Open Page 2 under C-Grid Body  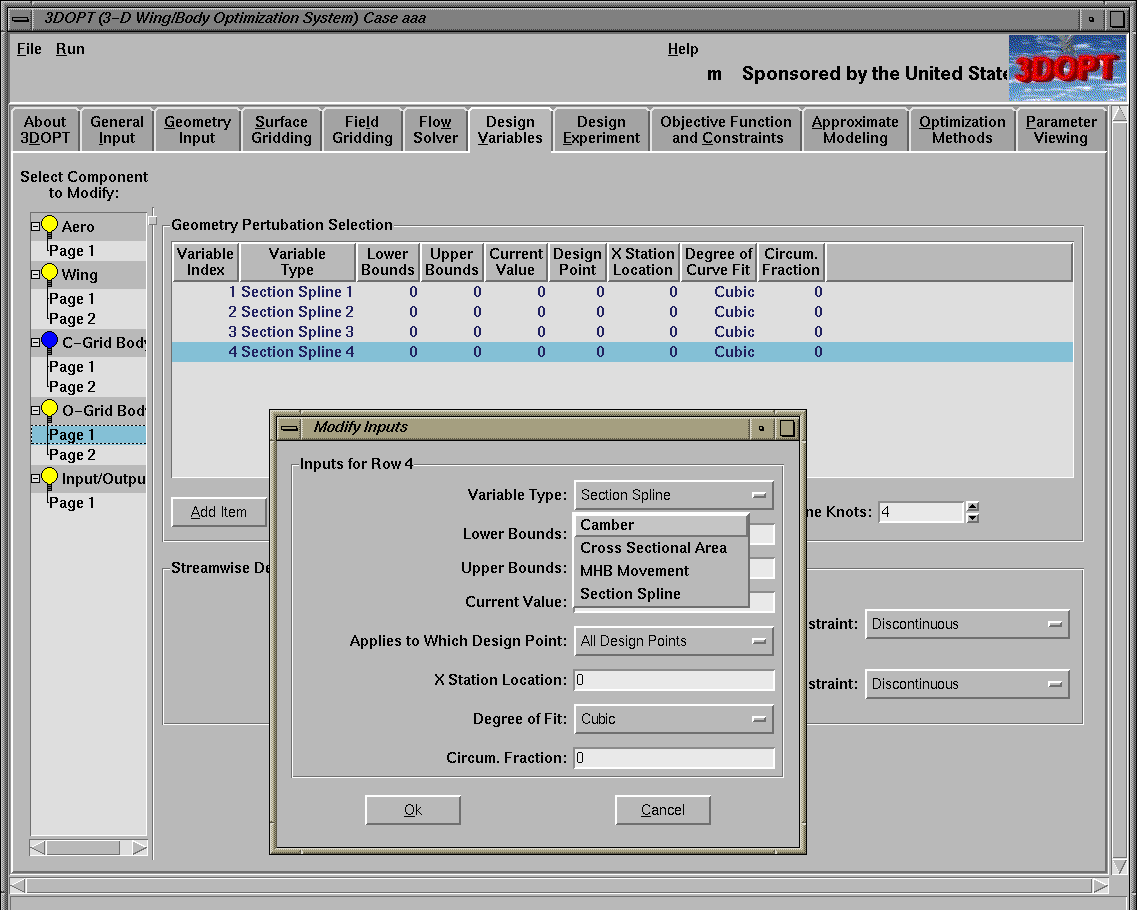[72, 387]
